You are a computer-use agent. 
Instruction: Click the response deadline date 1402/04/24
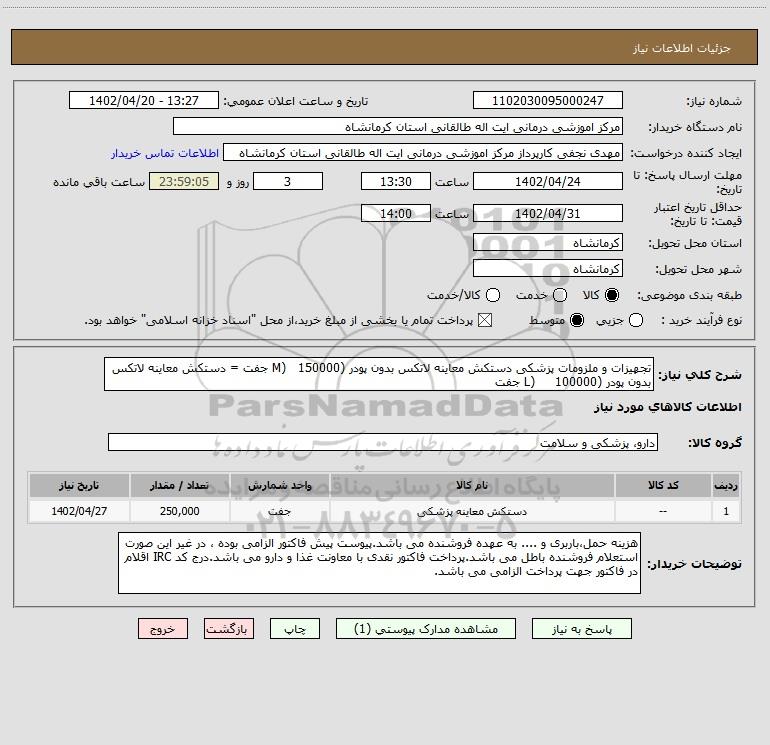coord(548,182)
